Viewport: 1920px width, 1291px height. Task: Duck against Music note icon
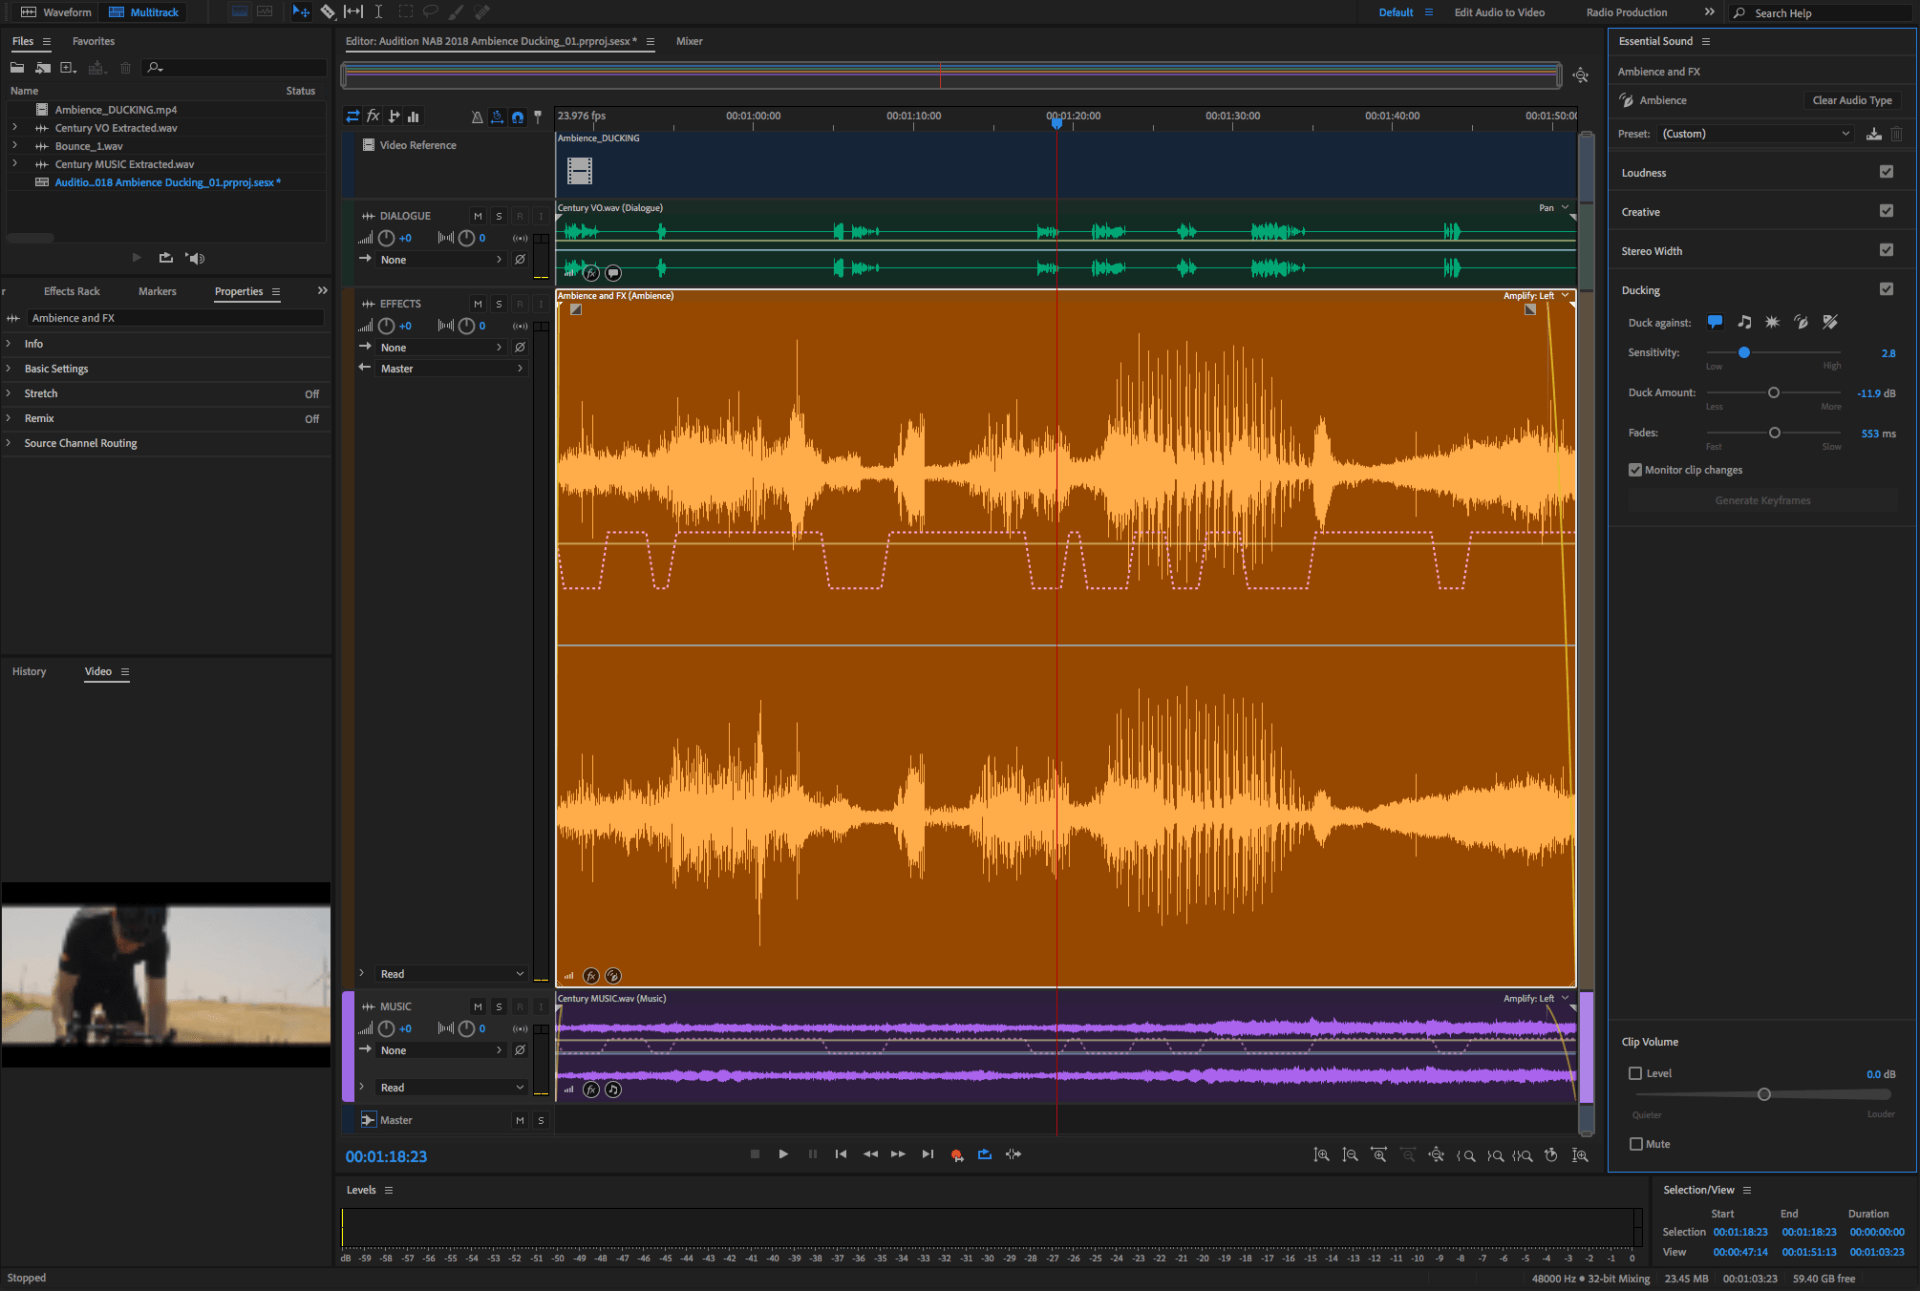(1744, 322)
